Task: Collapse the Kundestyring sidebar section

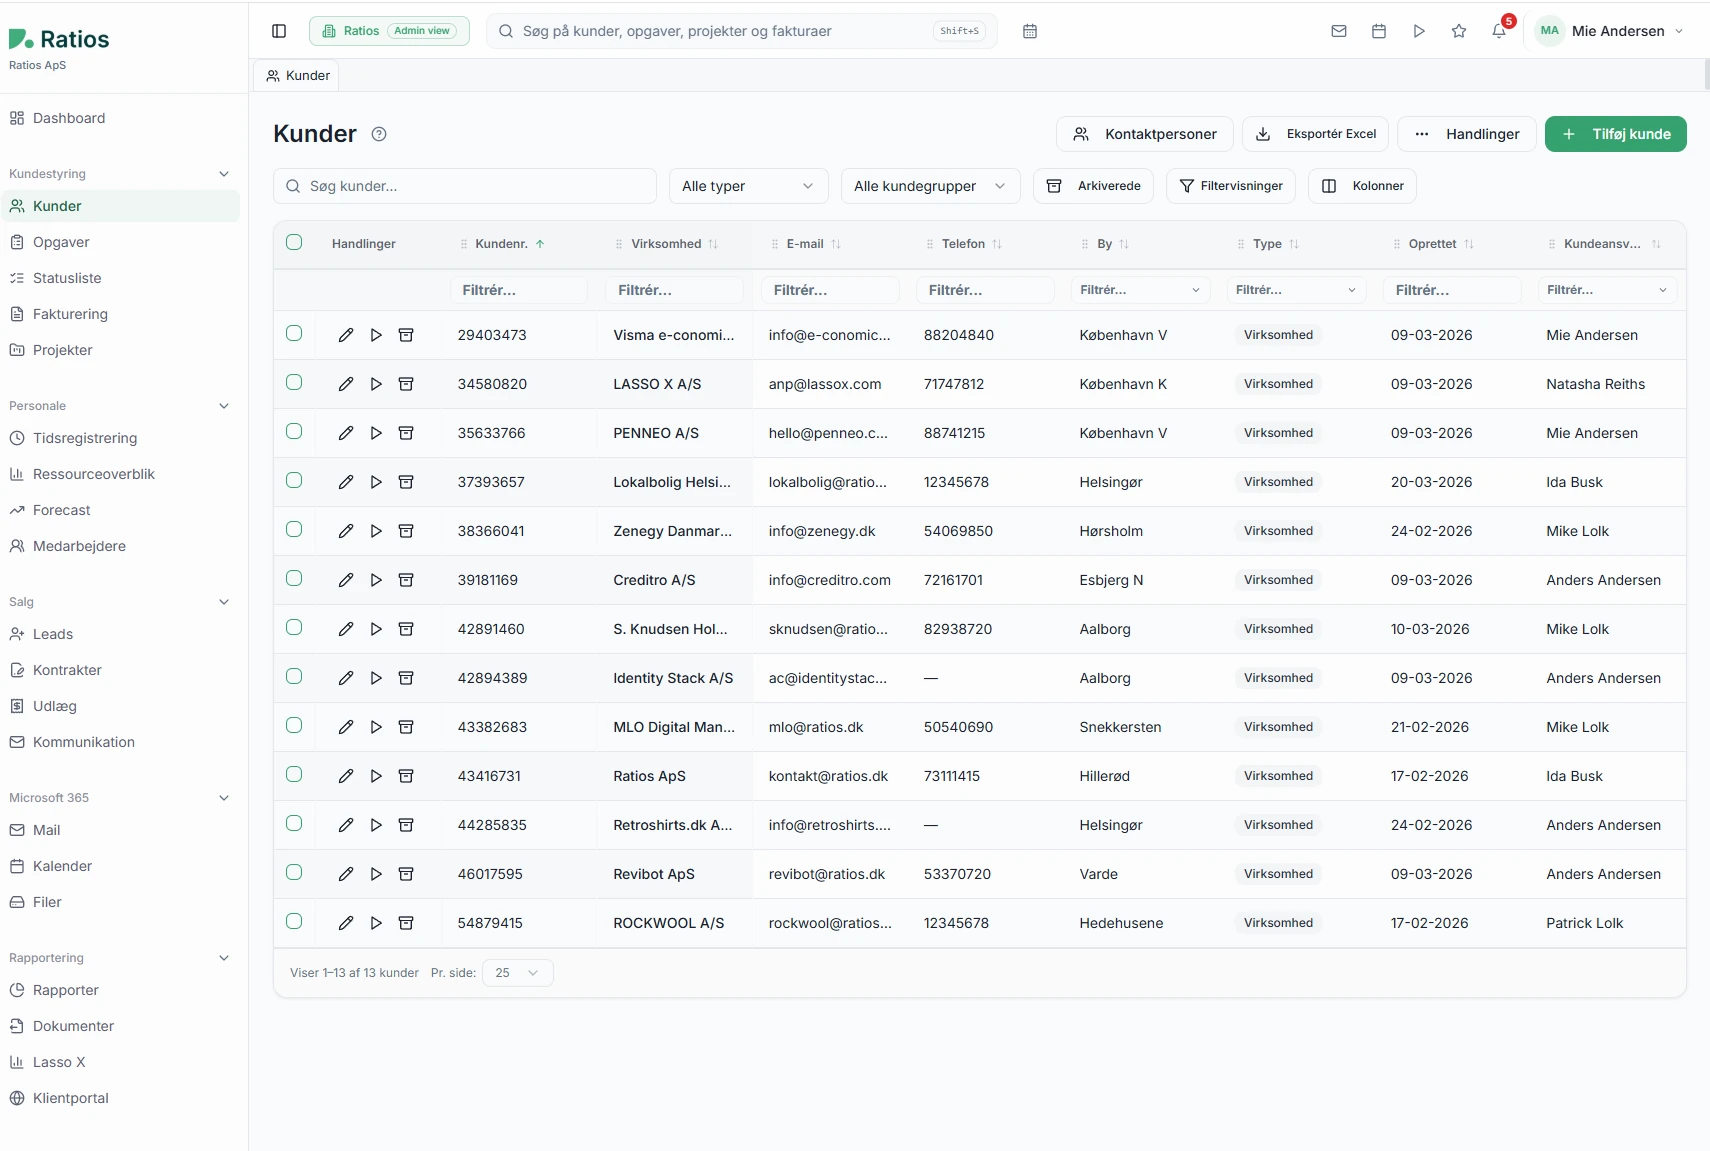Action: pyautogui.click(x=224, y=174)
